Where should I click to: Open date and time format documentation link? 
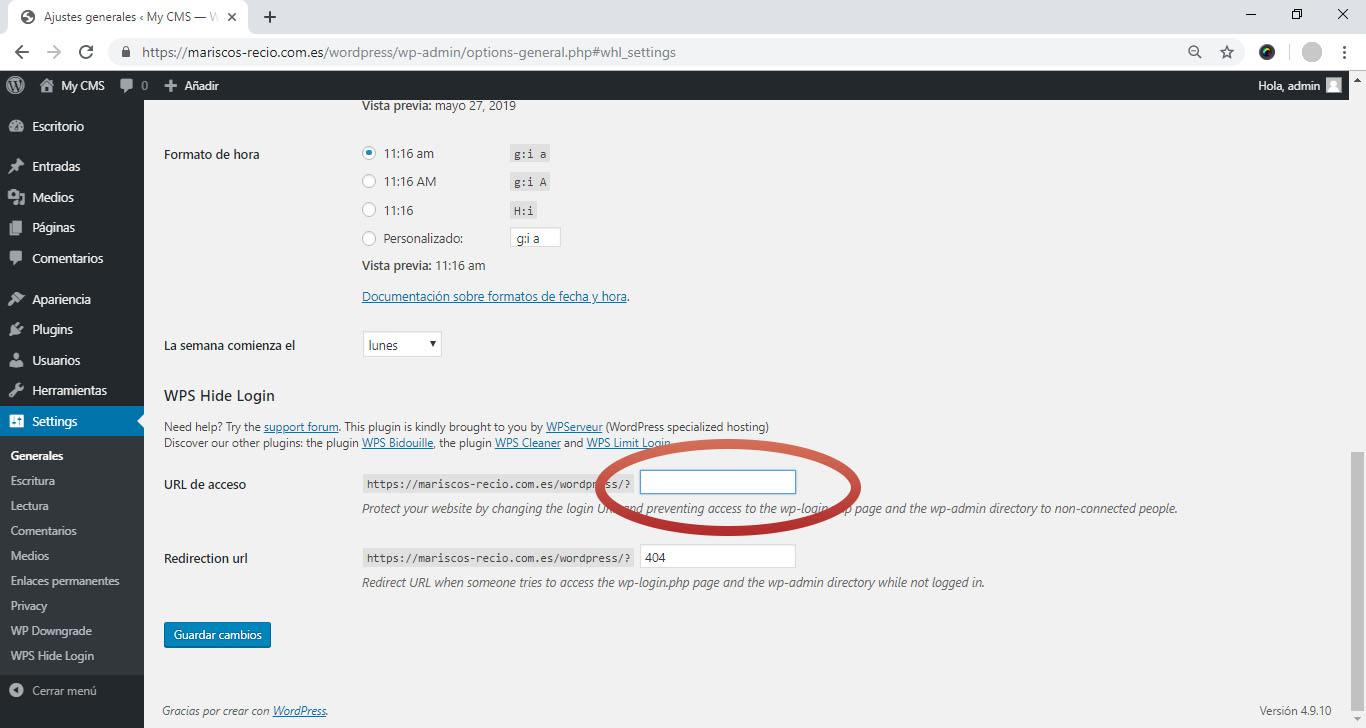tap(494, 296)
